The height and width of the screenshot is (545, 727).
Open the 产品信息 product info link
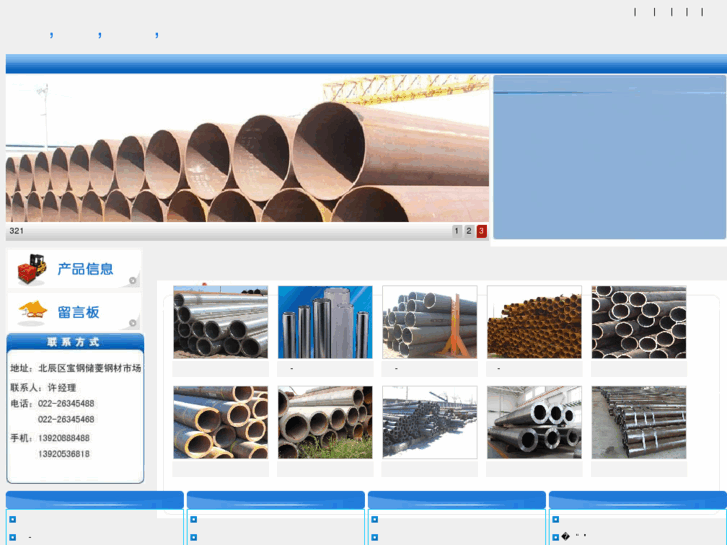[x=85, y=269]
